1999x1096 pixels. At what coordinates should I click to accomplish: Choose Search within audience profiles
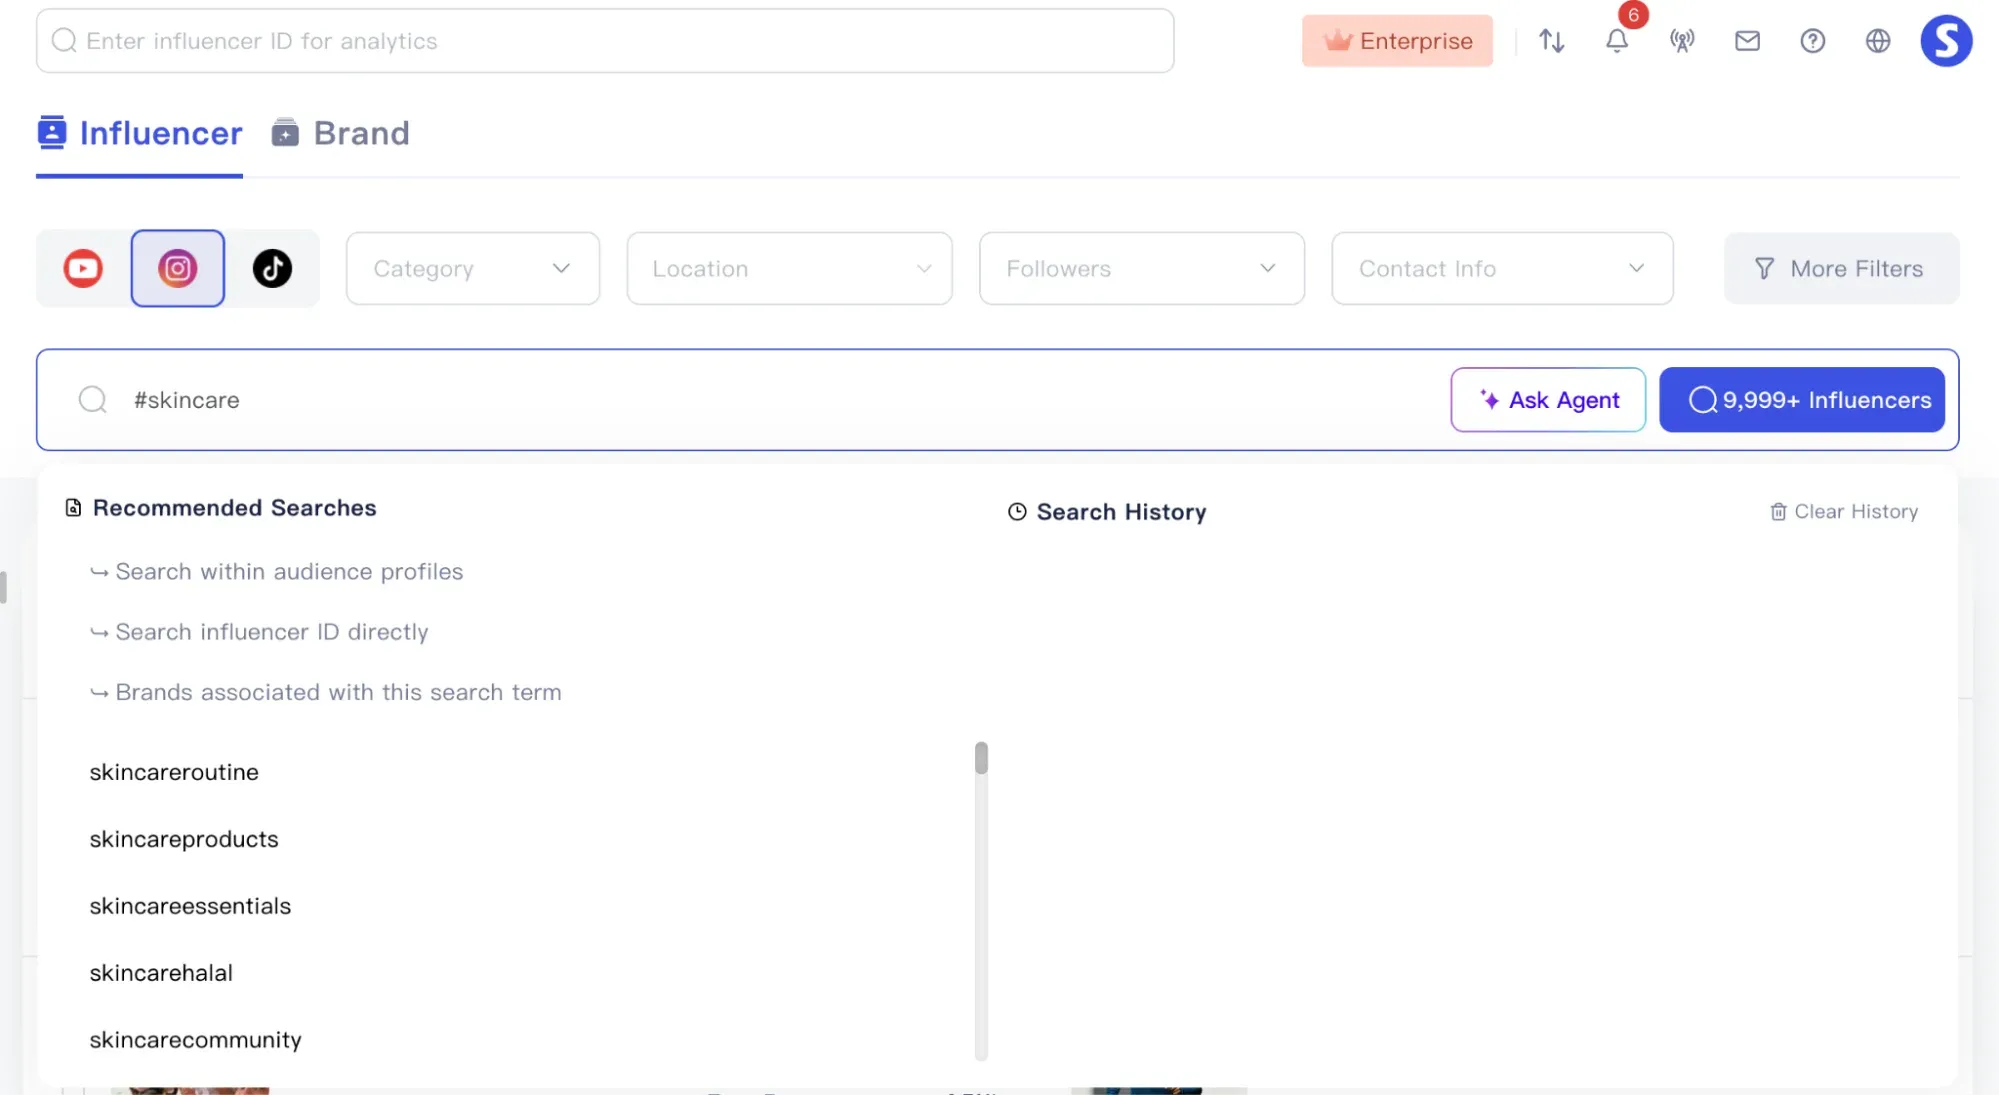[277, 572]
